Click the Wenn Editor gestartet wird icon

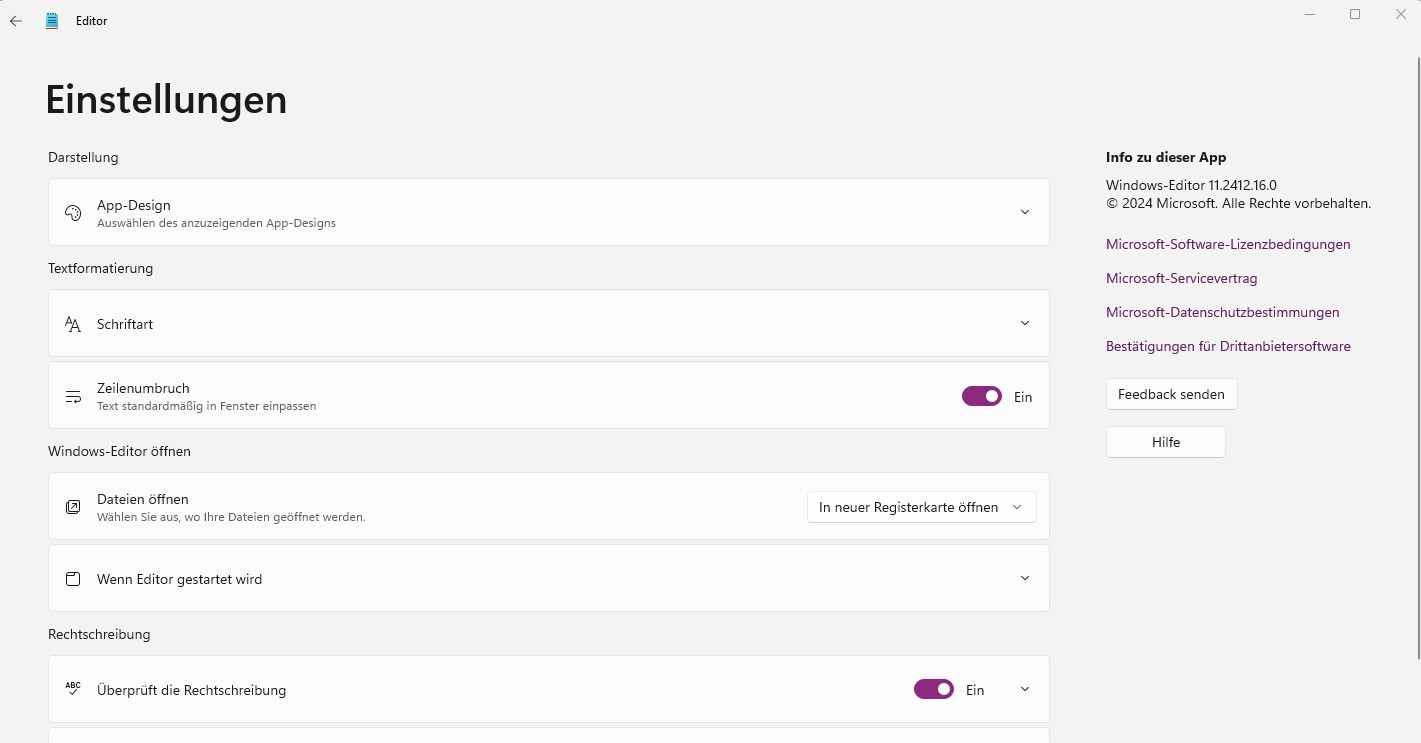[72, 579]
